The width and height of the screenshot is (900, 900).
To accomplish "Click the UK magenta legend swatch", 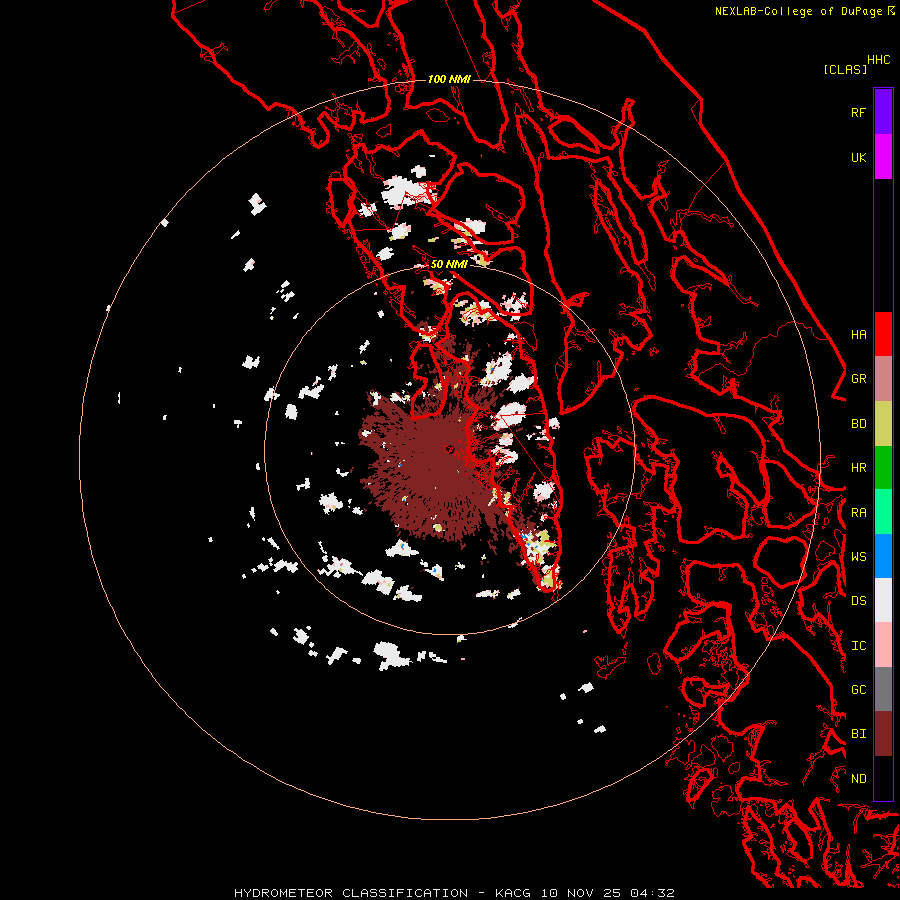I will coord(883,157).
